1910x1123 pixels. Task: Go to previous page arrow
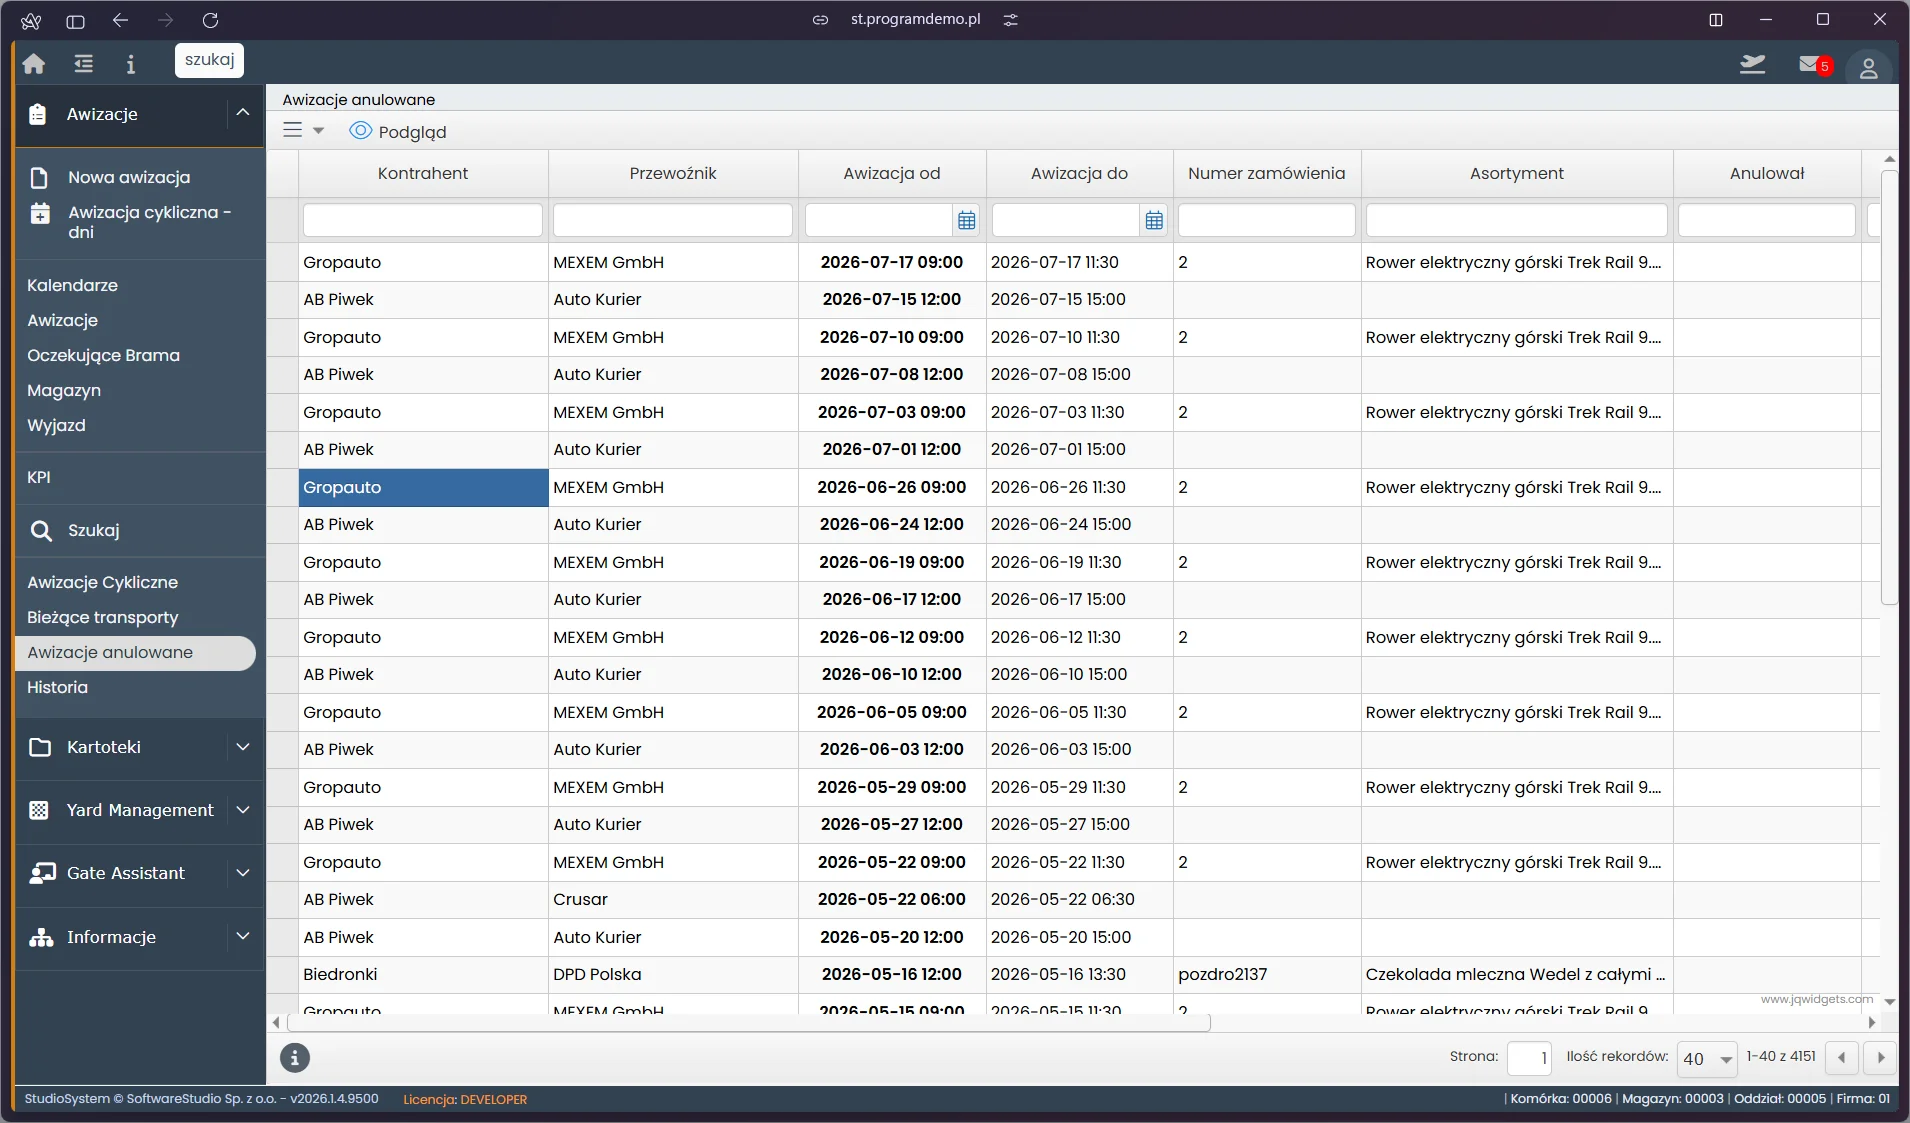click(1841, 1058)
